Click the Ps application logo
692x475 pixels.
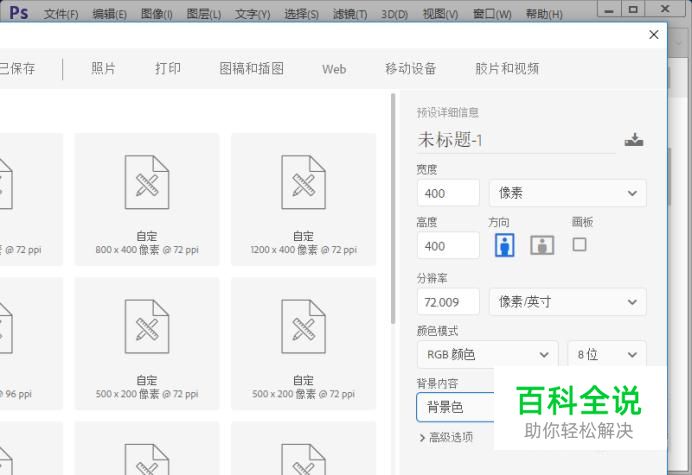pyautogui.click(x=19, y=12)
